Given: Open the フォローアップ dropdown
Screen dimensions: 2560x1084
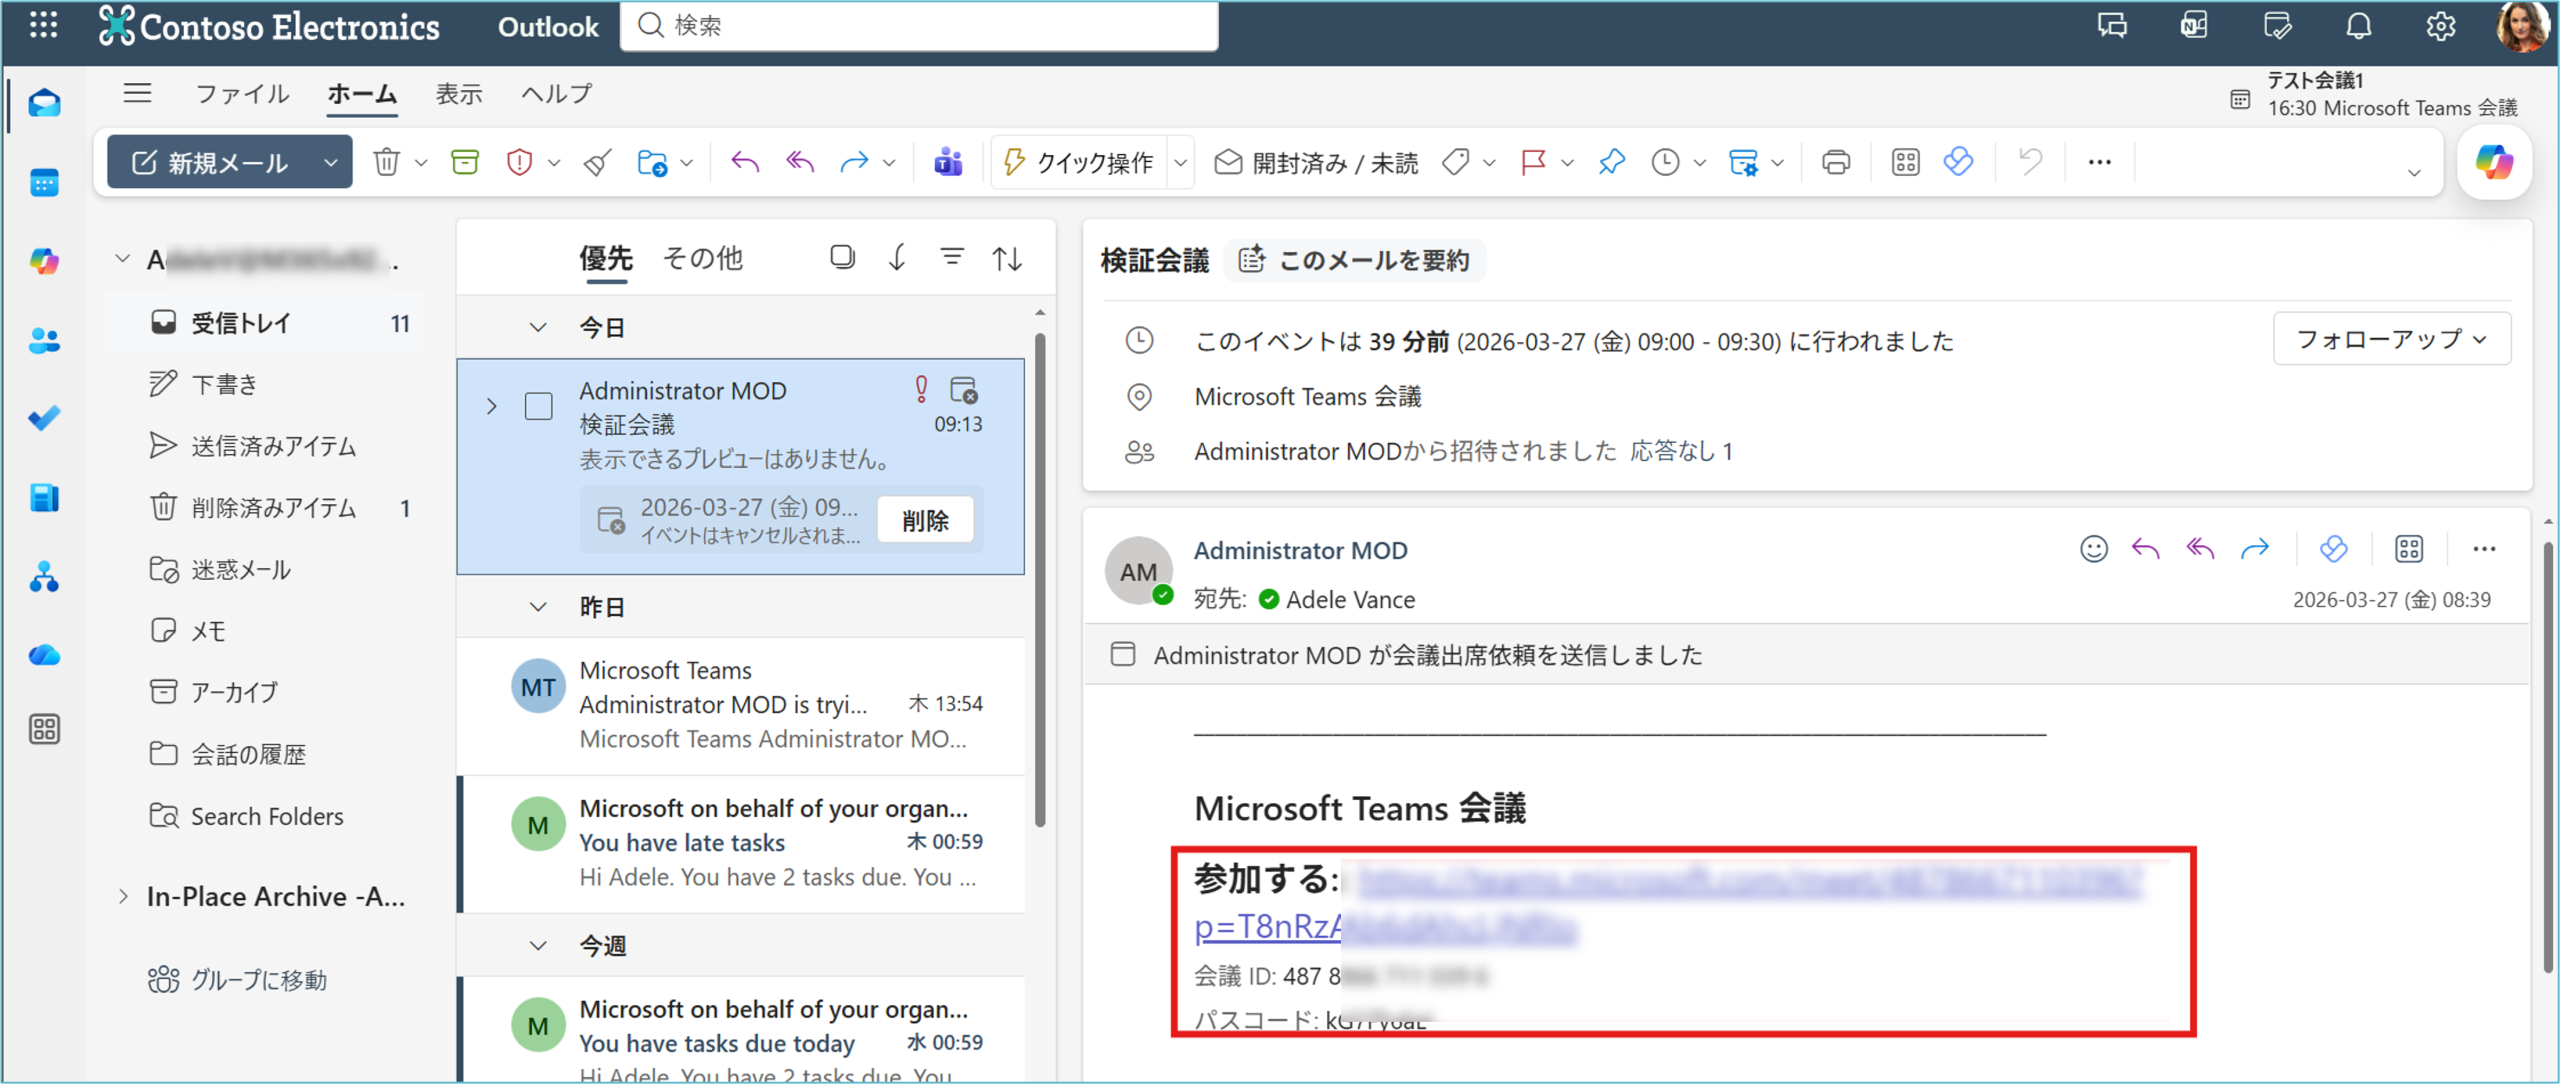Looking at the screenshot, I should [x=2391, y=340].
